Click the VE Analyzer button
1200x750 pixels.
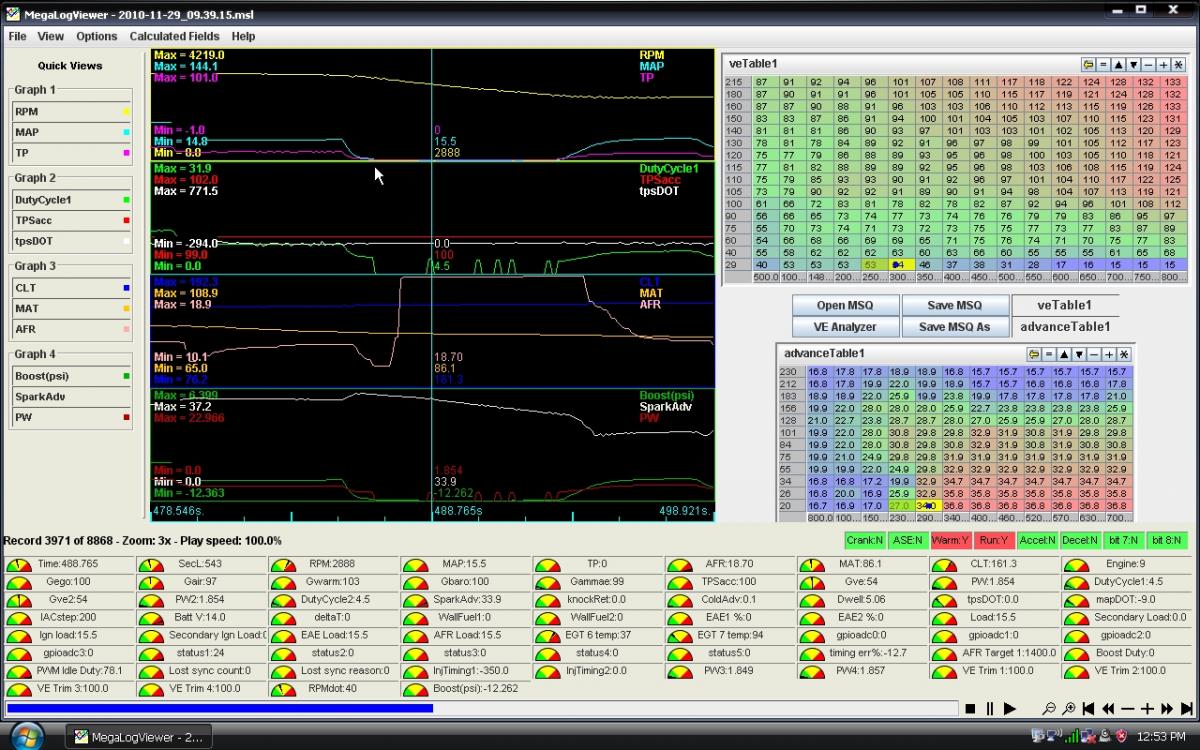(x=845, y=326)
